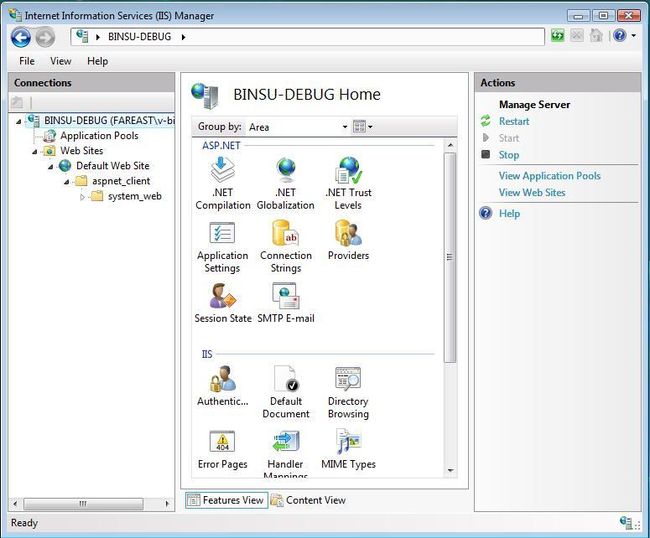Click the Connections pane scroll left arrow
650x538 pixels.
15,504
